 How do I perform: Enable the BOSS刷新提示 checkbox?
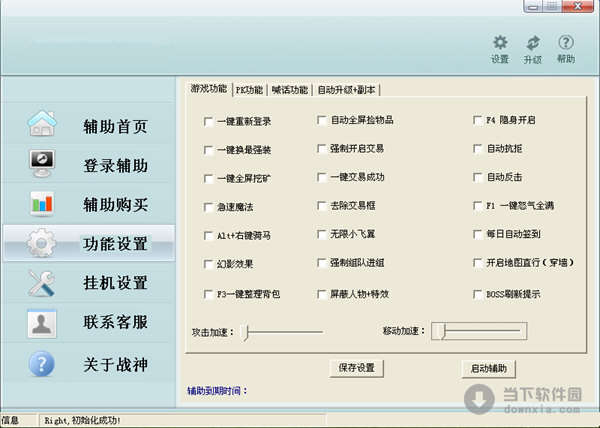478,295
